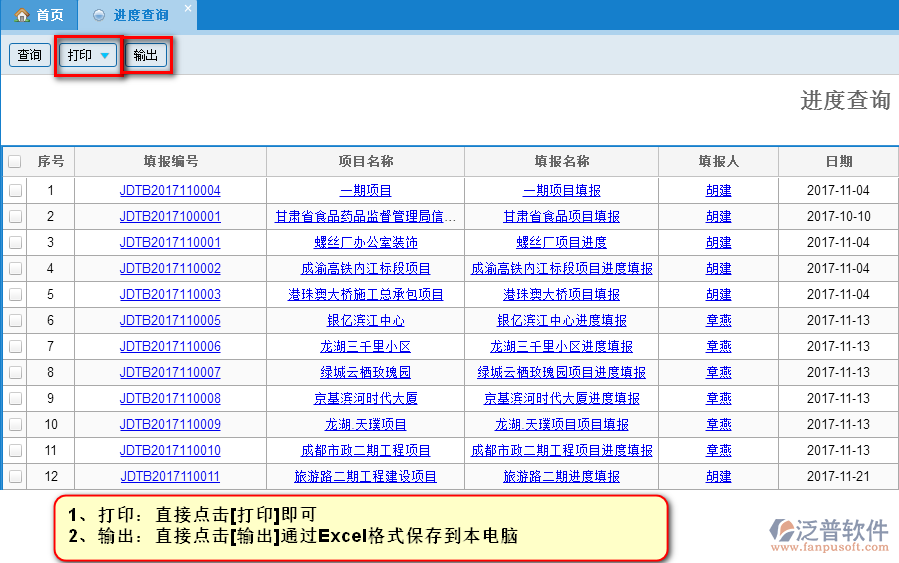This screenshot has height=563, width=899.
Task: Click the 输出 export button
Action: point(146,55)
